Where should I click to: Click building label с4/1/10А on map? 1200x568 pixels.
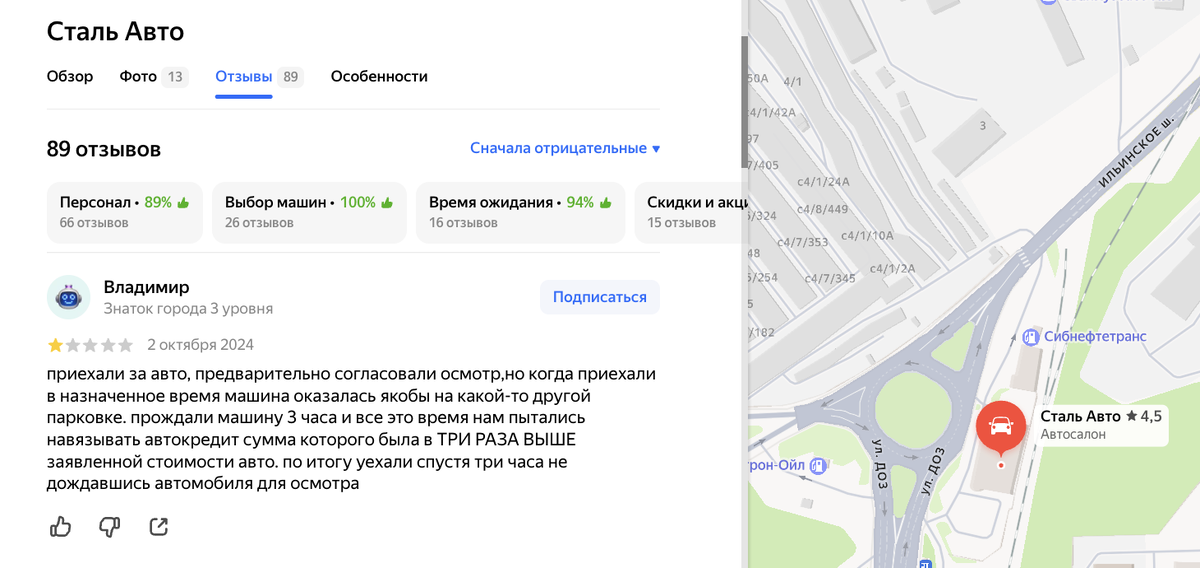(x=867, y=236)
